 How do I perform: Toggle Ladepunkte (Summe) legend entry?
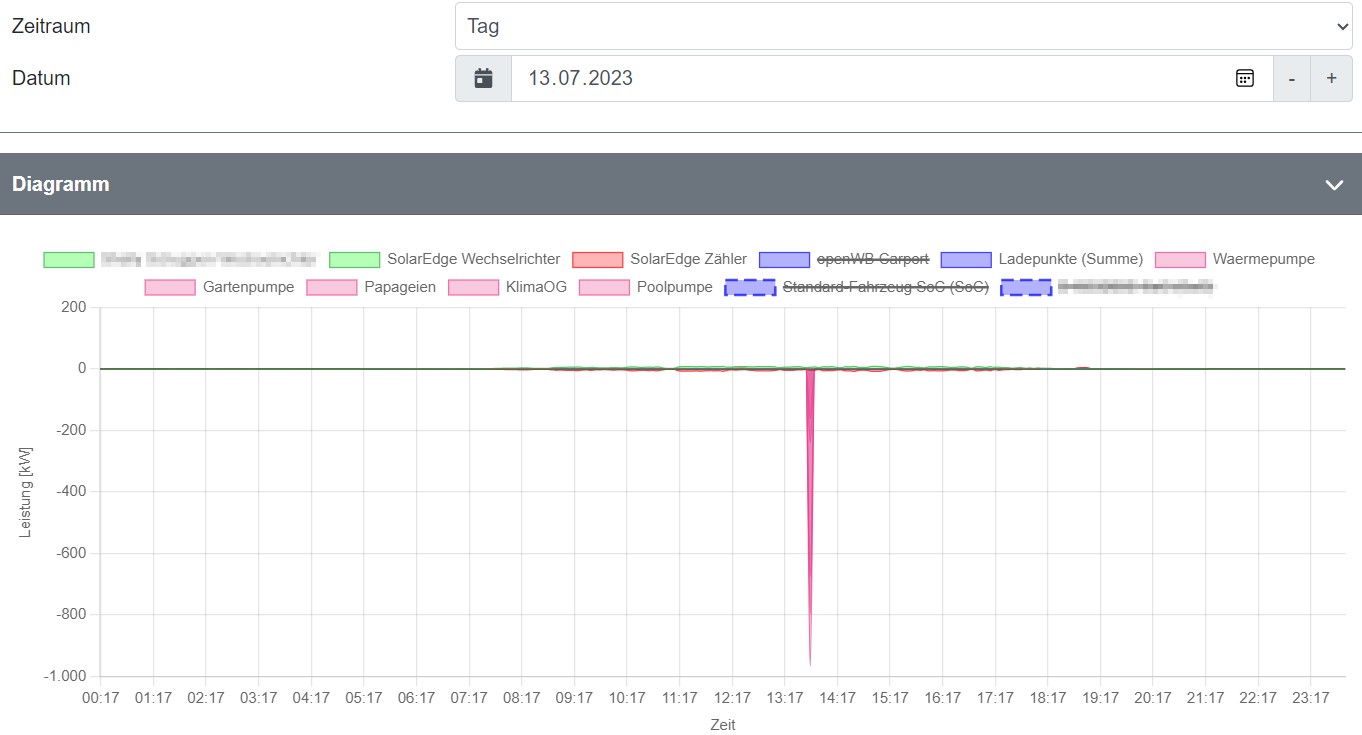pyautogui.click(x=1070, y=259)
